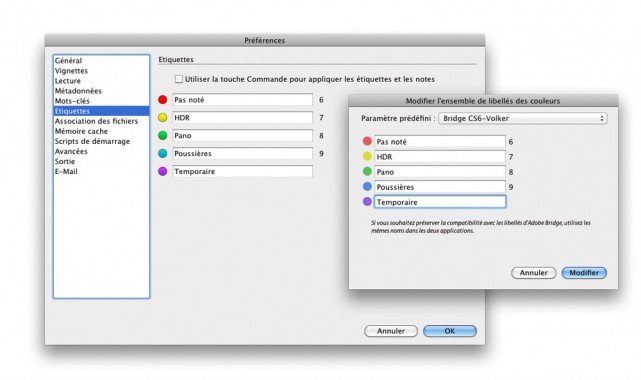641x380 pixels.
Task: Click the Modifier button
Action: (x=584, y=273)
